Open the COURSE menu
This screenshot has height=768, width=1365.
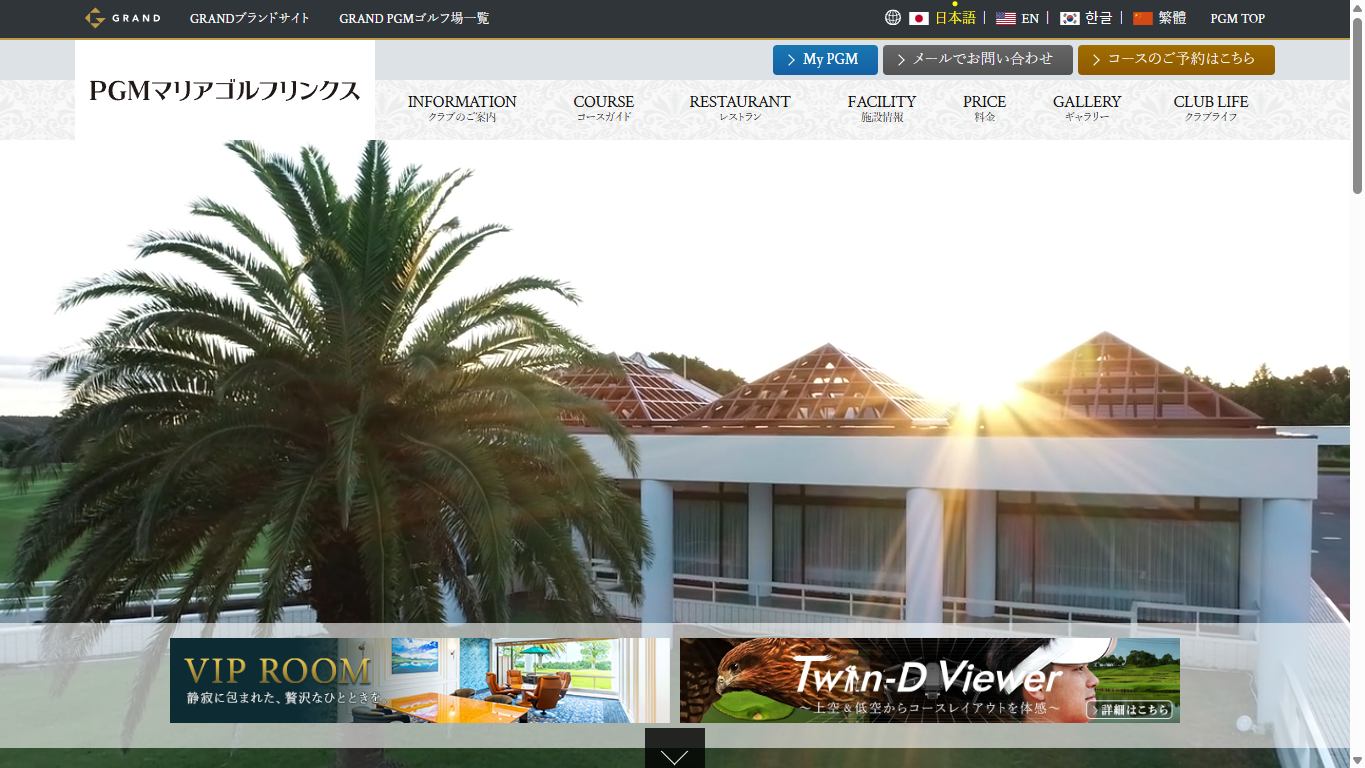pyautogui.click(x=604, y=108)
